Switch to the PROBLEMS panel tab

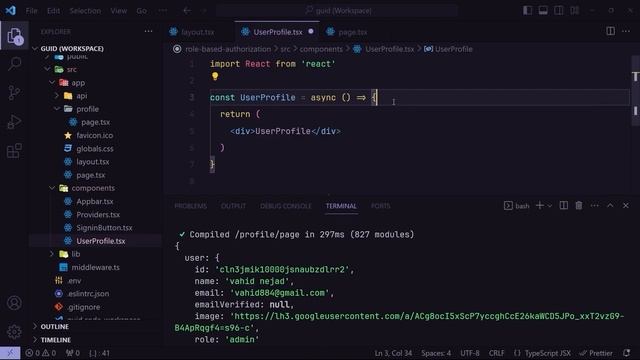click(x=191, y=206)
